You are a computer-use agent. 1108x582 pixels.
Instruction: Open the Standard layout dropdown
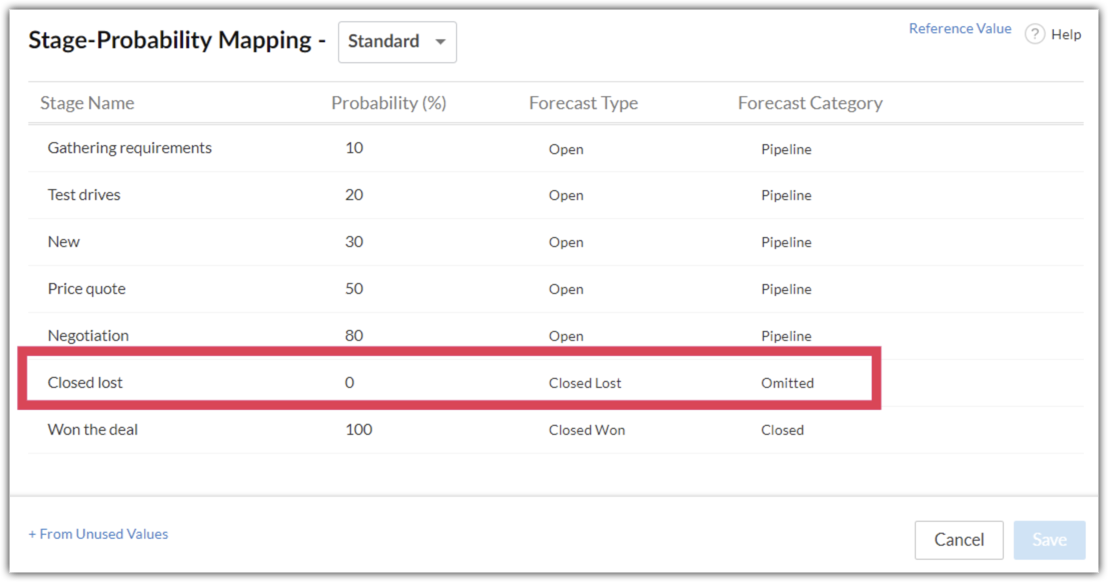397,42
